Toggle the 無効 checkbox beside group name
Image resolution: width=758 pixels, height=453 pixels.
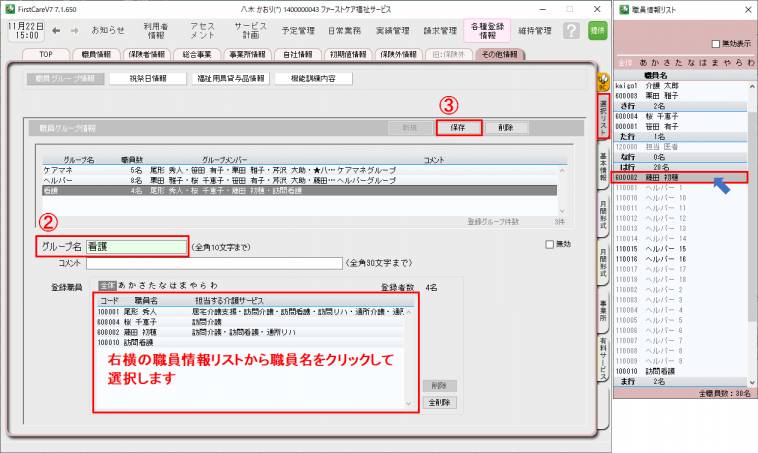pyautogui.click(x=550, y=244)
